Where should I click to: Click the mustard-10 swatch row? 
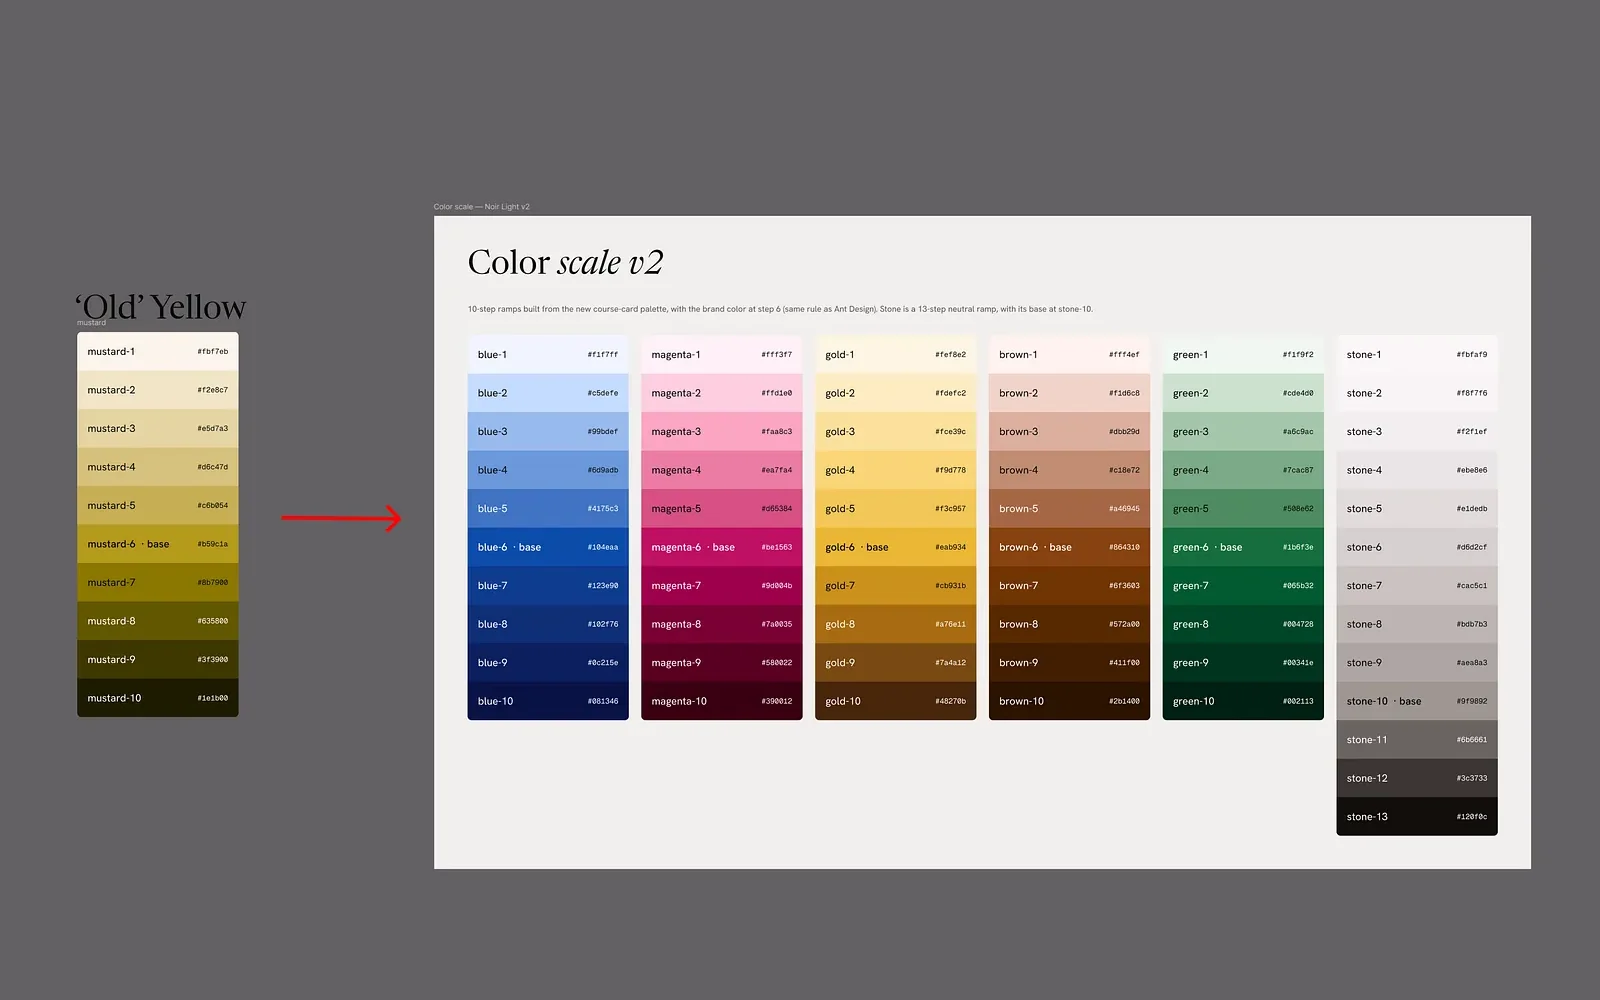[x=158, y=698]
